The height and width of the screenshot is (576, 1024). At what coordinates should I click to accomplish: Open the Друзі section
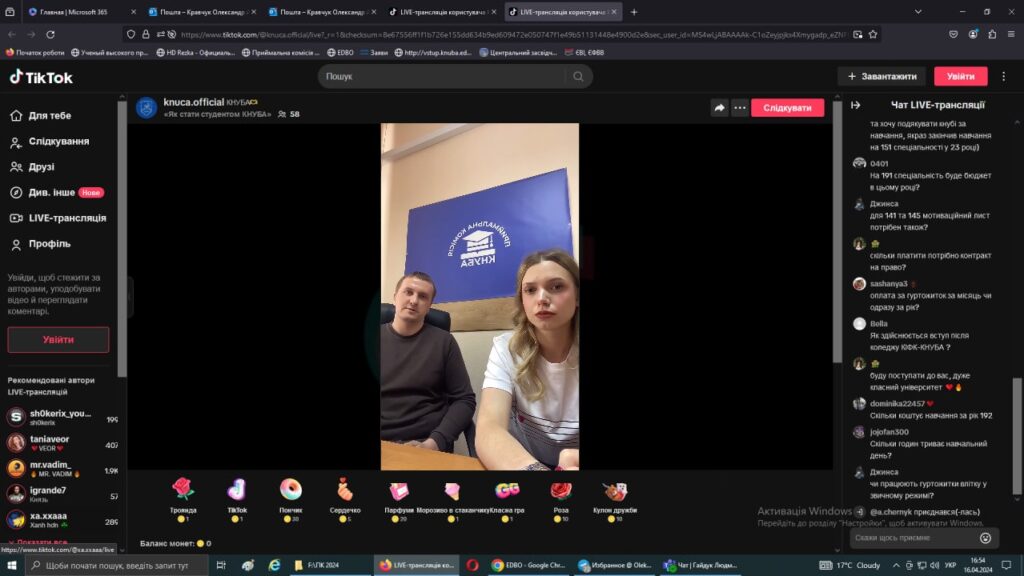point(33,167)
